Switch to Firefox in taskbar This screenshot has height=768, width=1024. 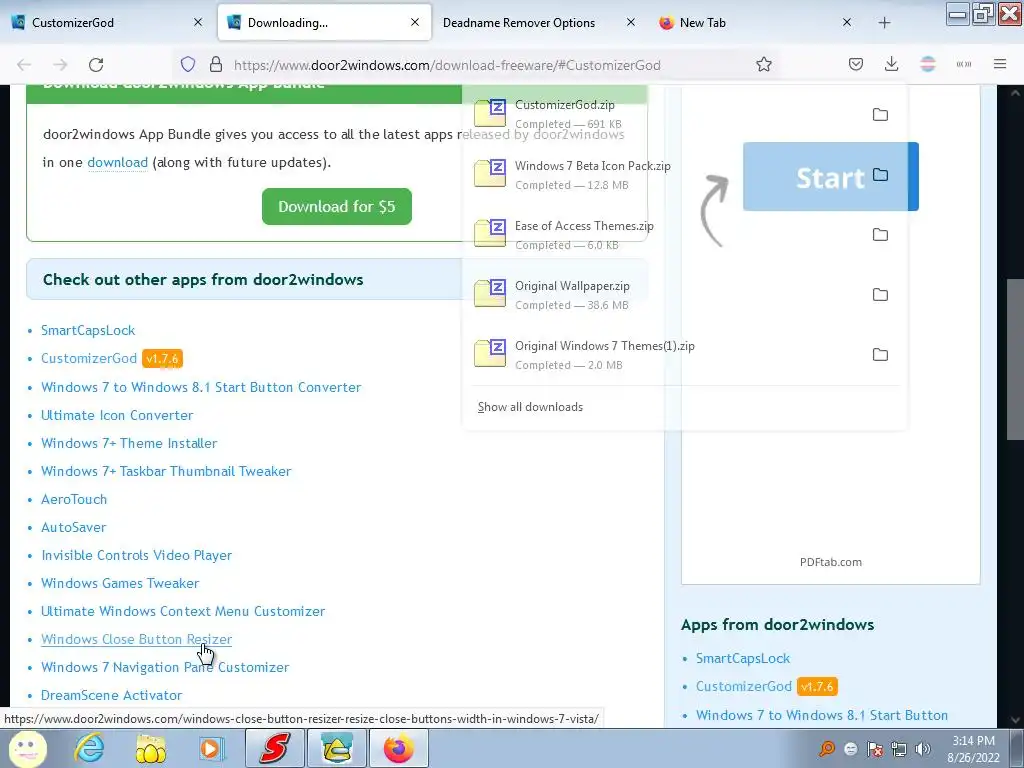pos(399,748)
